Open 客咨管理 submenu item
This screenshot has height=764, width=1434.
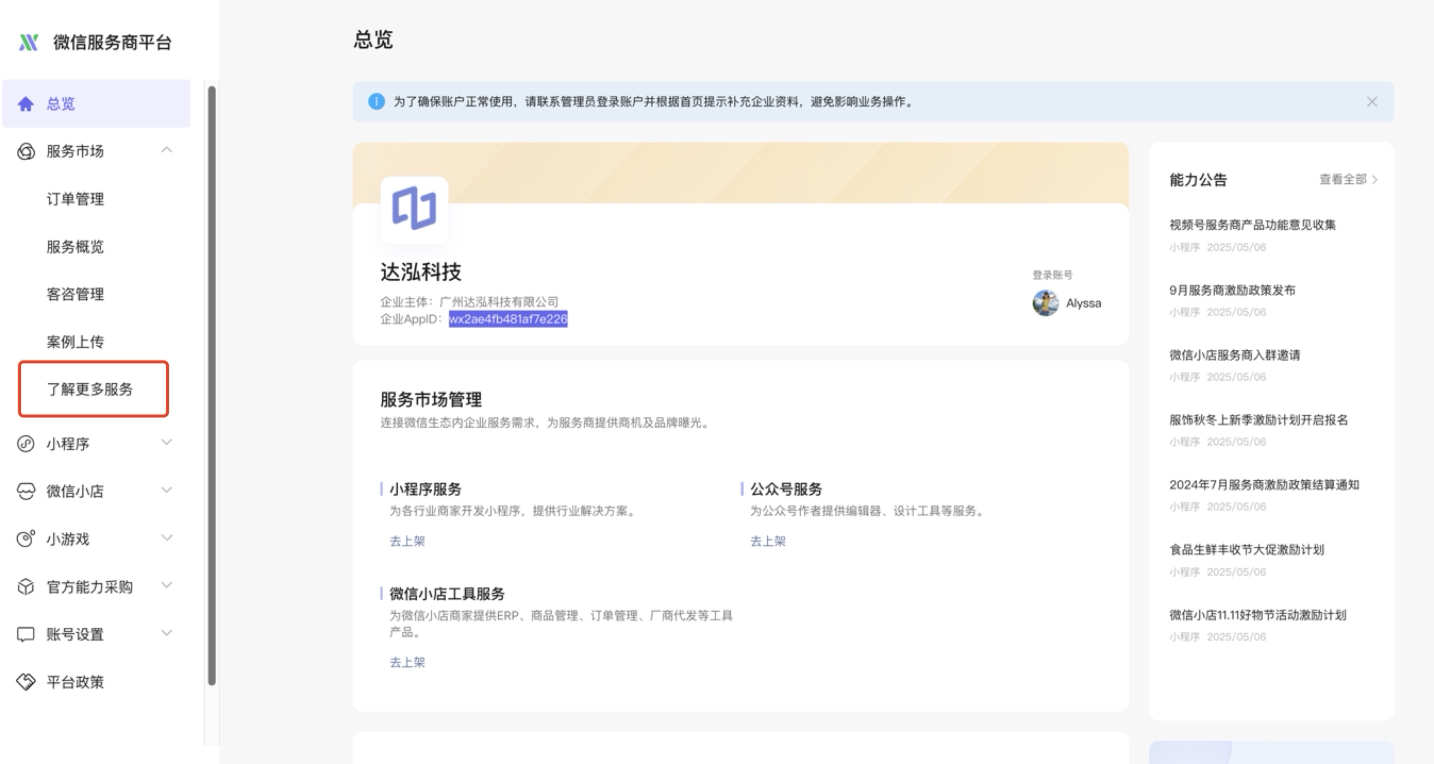(75, 295)
